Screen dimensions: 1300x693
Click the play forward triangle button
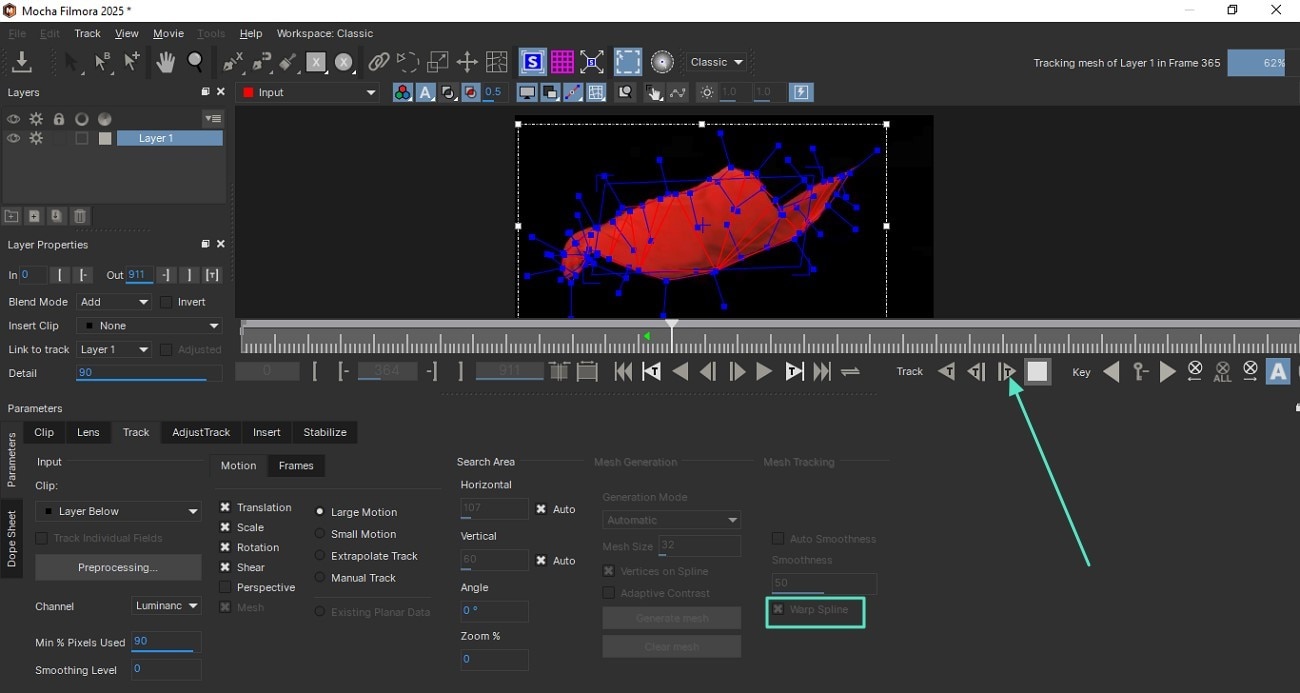pyautogui.click(x=764, y=372)
